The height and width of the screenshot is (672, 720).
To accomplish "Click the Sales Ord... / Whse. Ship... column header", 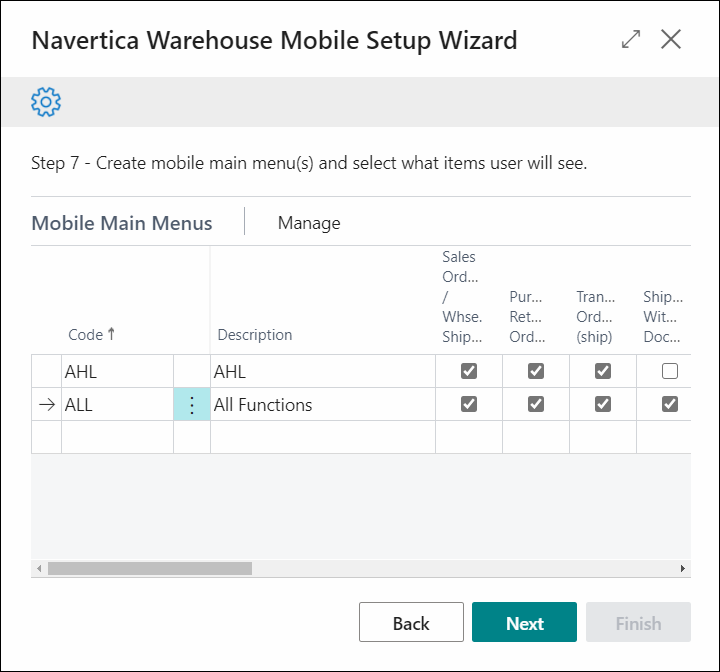I will coord(462,297).
